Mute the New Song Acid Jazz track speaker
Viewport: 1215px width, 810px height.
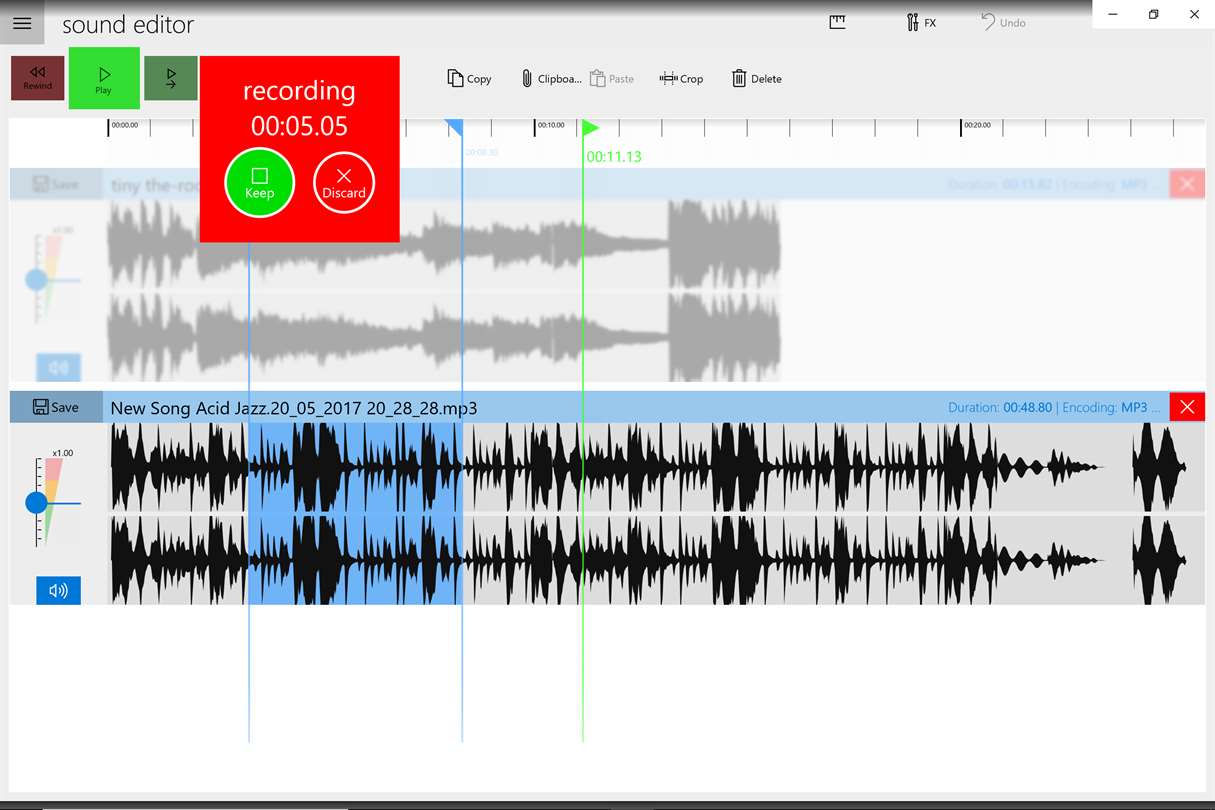point(58,590)
